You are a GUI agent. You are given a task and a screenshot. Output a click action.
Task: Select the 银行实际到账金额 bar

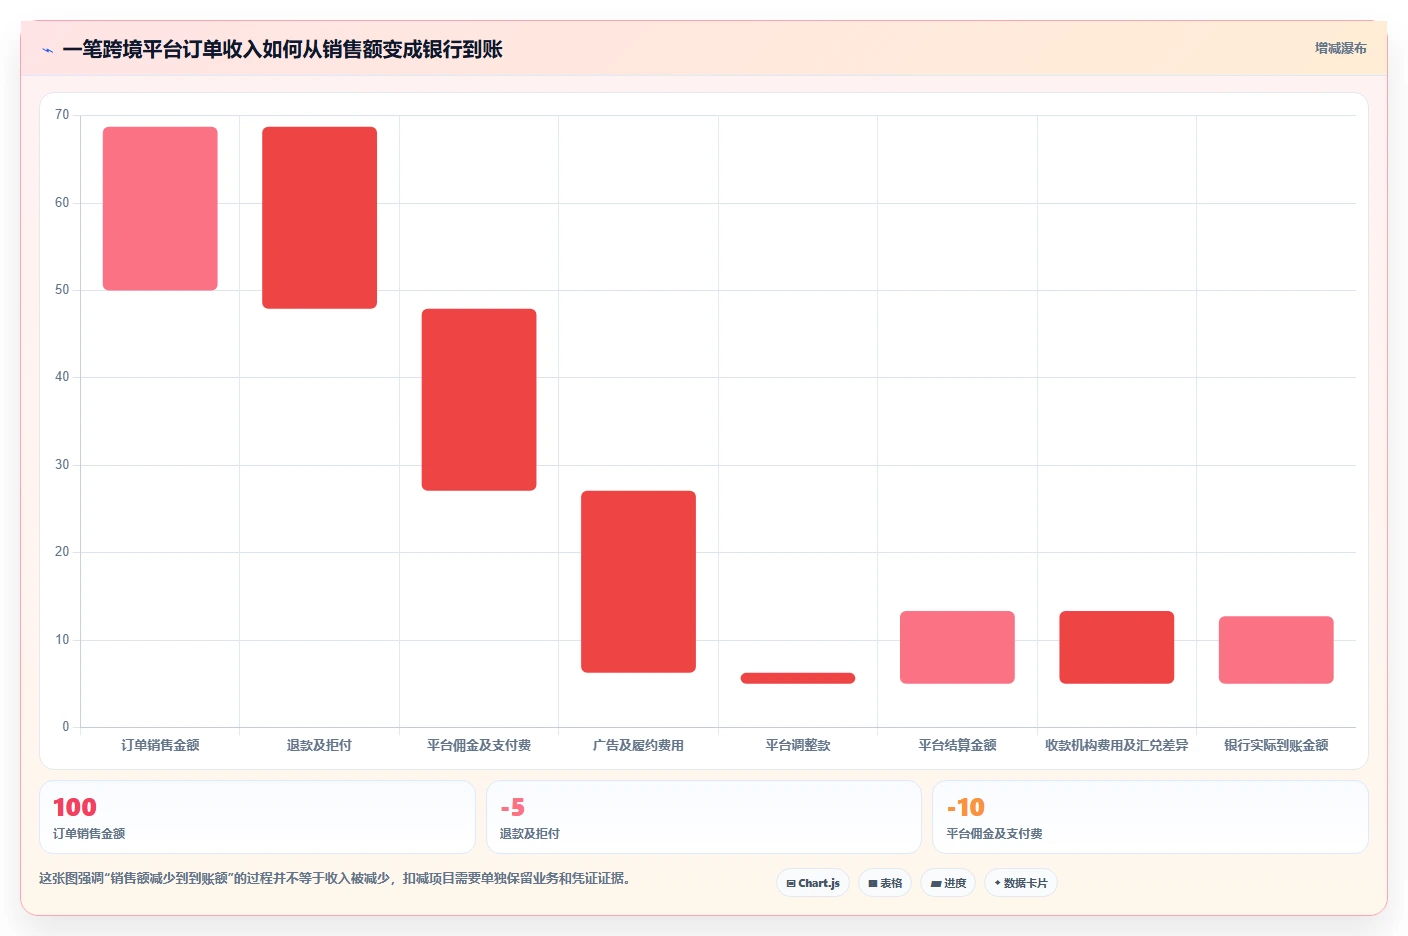coord(1276,650)
